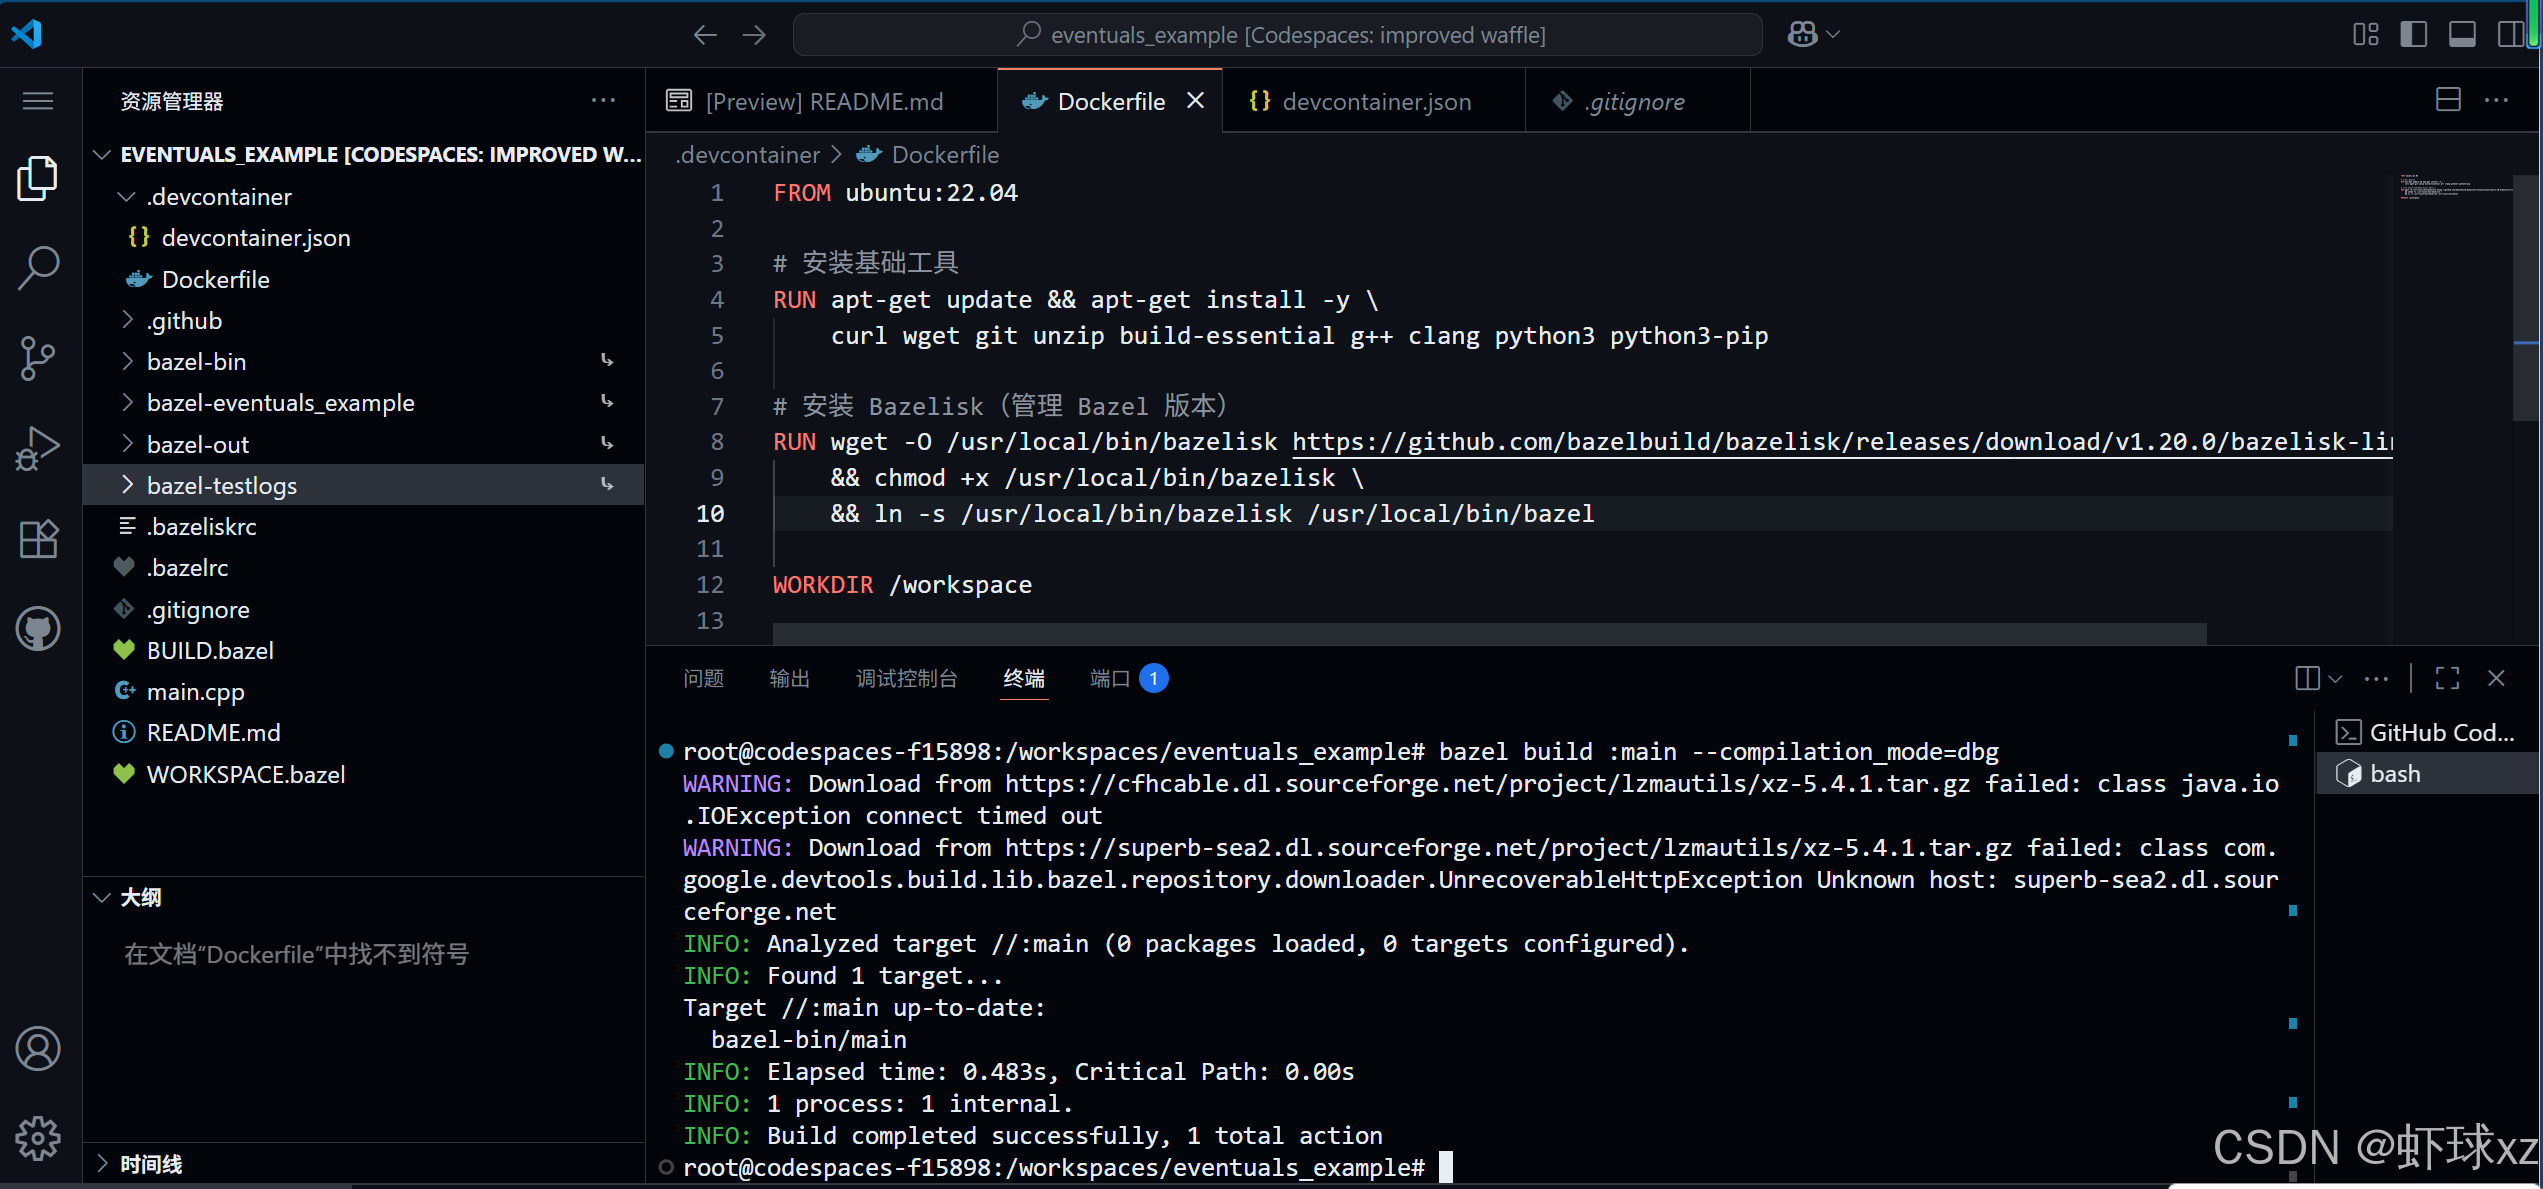Select the Dockerfile editor tab

1110,101
